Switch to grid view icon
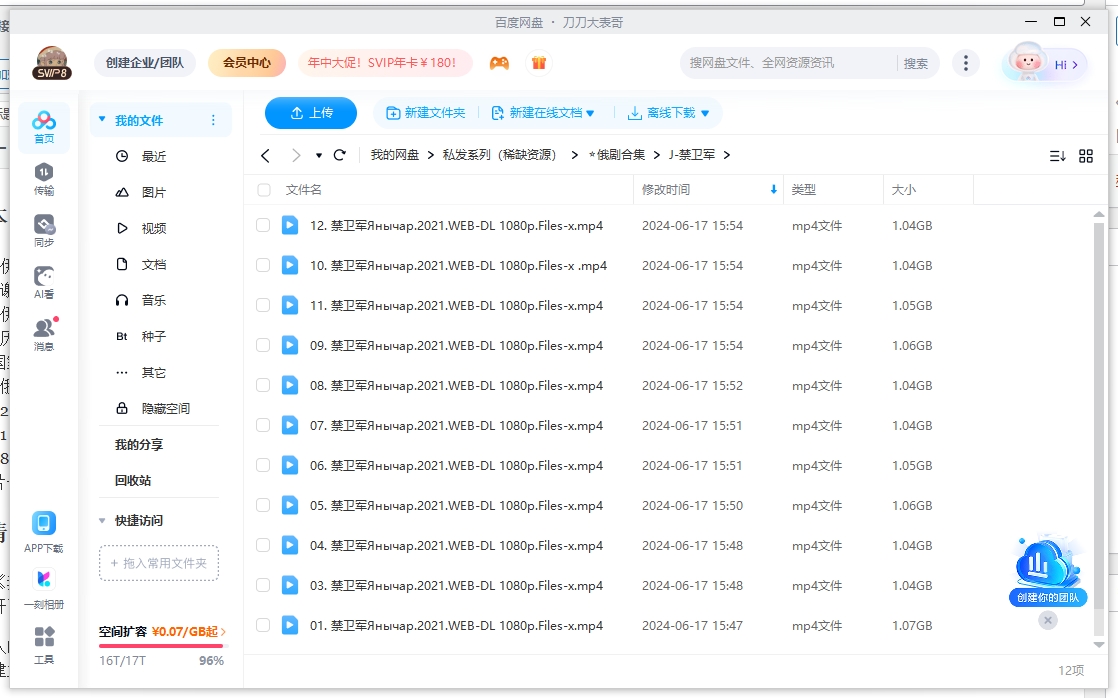This screenshot has height=698, width=1118. click(1086, 155)
